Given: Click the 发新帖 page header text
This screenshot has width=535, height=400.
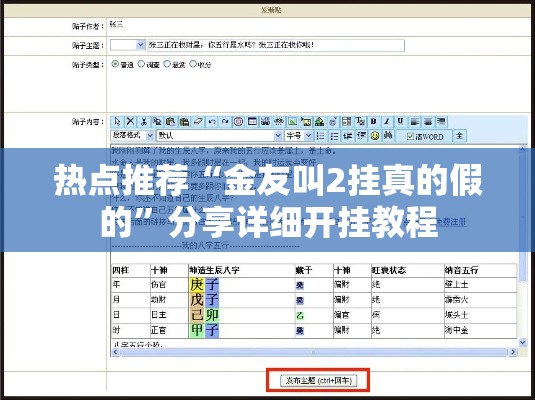Looking at the screenshot, I should tap(271, 10).
